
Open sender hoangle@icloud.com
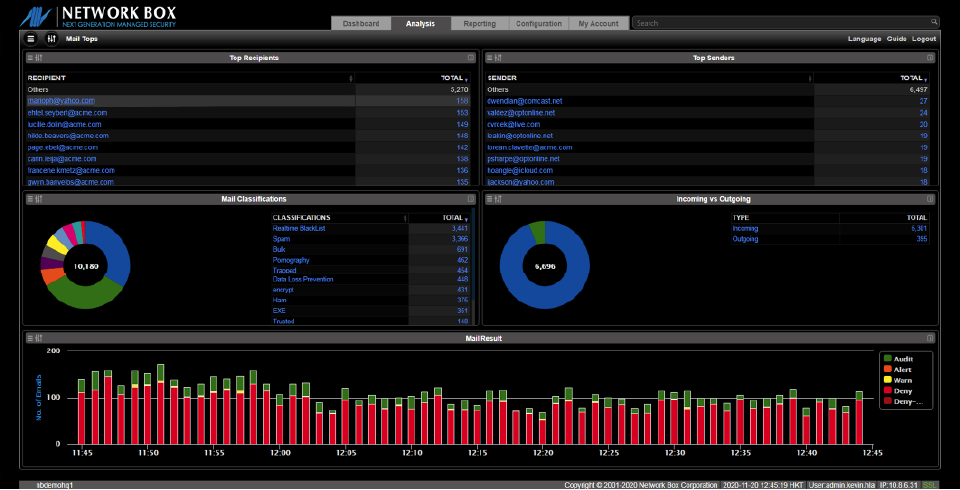[x=520, y=170]
